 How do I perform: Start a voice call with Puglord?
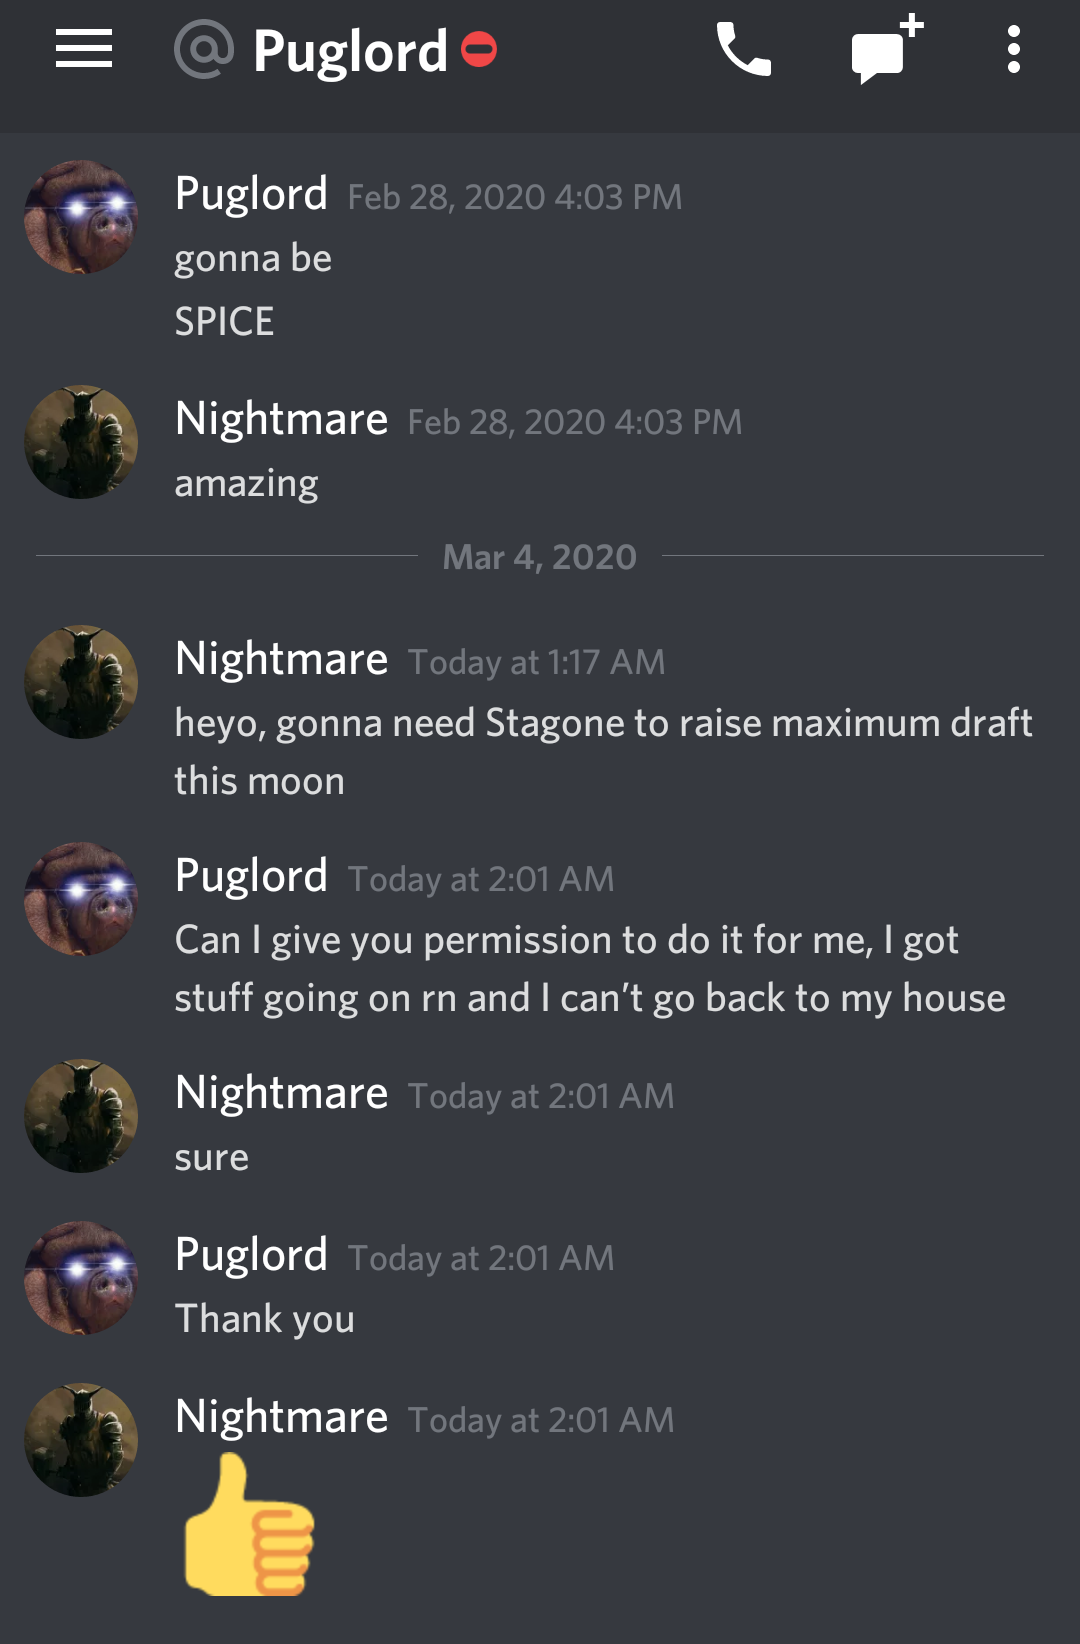pos(744,50)
